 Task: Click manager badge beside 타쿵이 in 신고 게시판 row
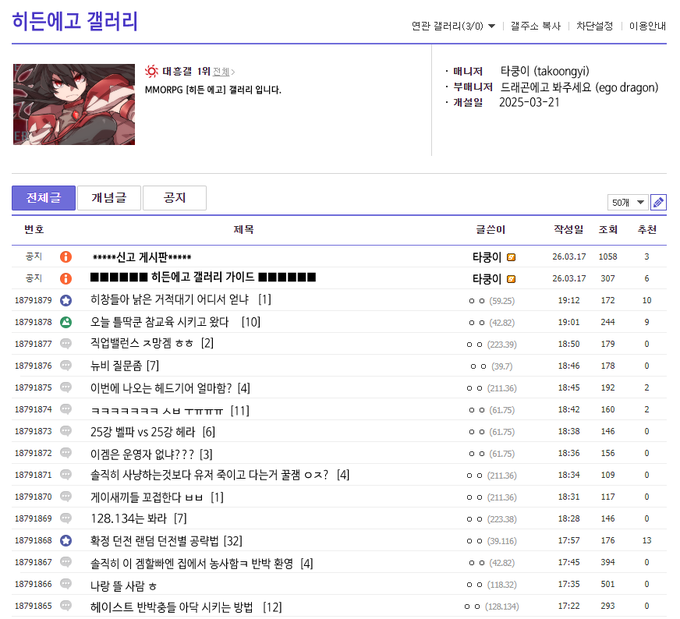511,257
